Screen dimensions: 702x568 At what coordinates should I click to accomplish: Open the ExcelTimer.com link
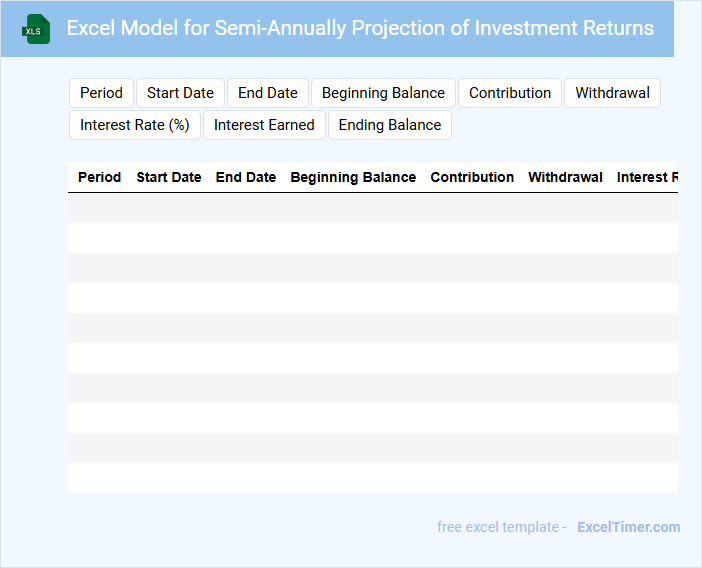[628, 527]
